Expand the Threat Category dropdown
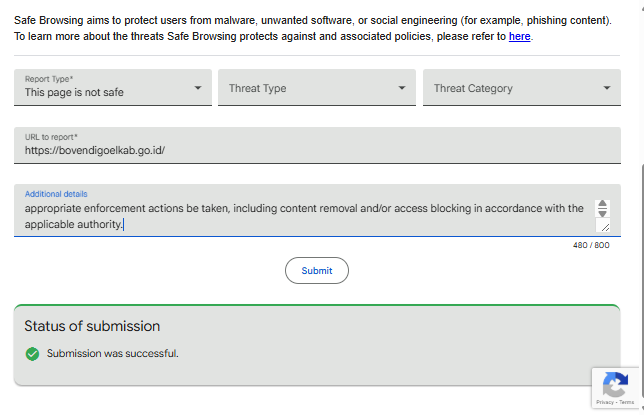The height and width of the screenshot is (415, 644). click(607, 88)
